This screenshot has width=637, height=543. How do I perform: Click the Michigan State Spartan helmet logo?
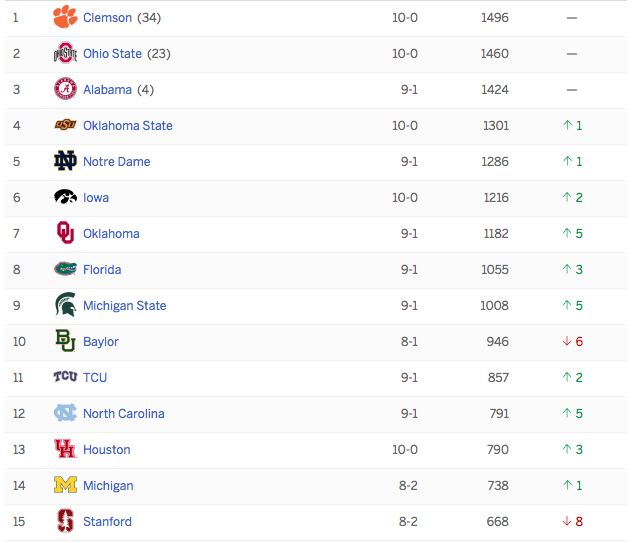pos(65,305)
